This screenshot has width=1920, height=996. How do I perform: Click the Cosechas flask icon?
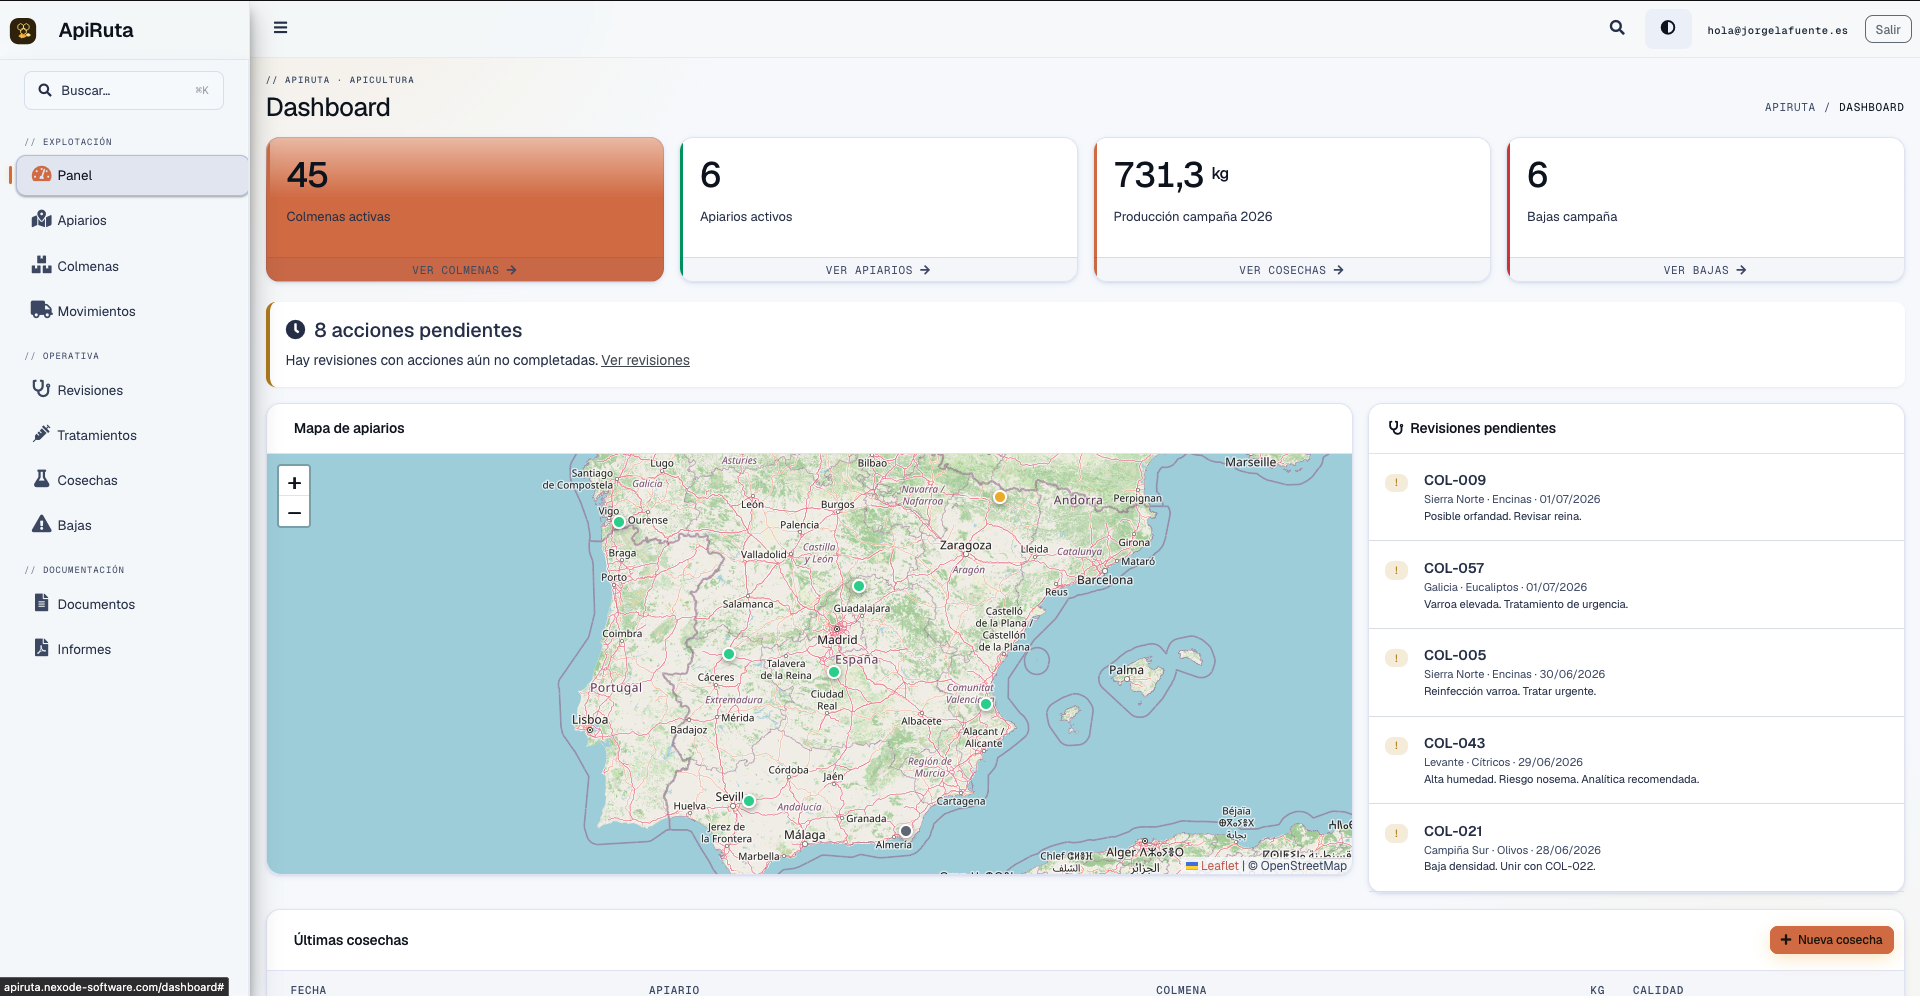click(41, 479)
